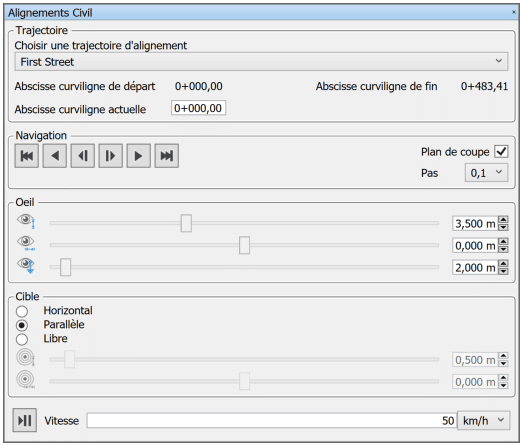Click the Abscisse curviligne actuelle input field
Viewport: 520px width, 445px height.
(198, 108)
